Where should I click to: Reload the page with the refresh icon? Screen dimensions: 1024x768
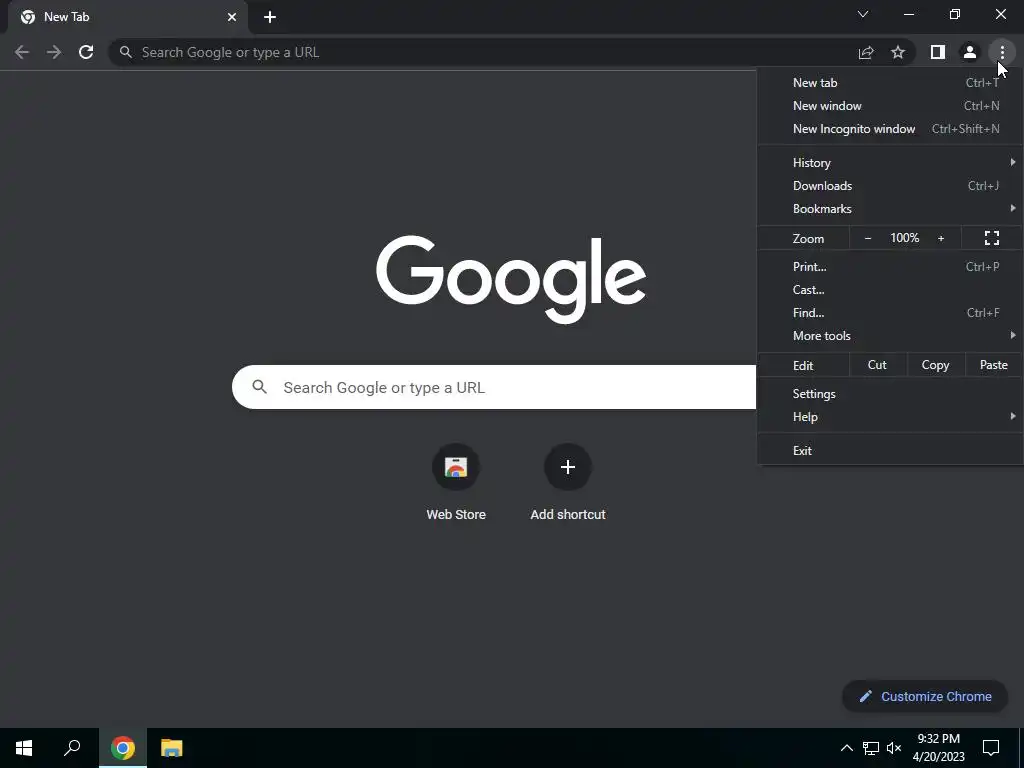(86, 52)
